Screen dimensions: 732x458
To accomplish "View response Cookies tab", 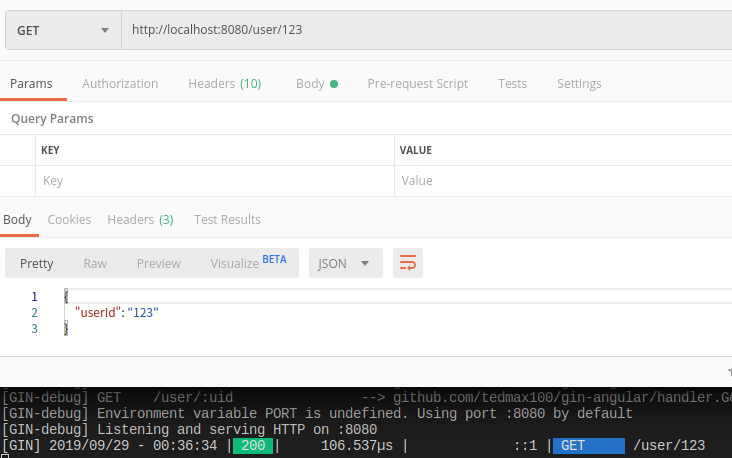I will click(69, 219).
